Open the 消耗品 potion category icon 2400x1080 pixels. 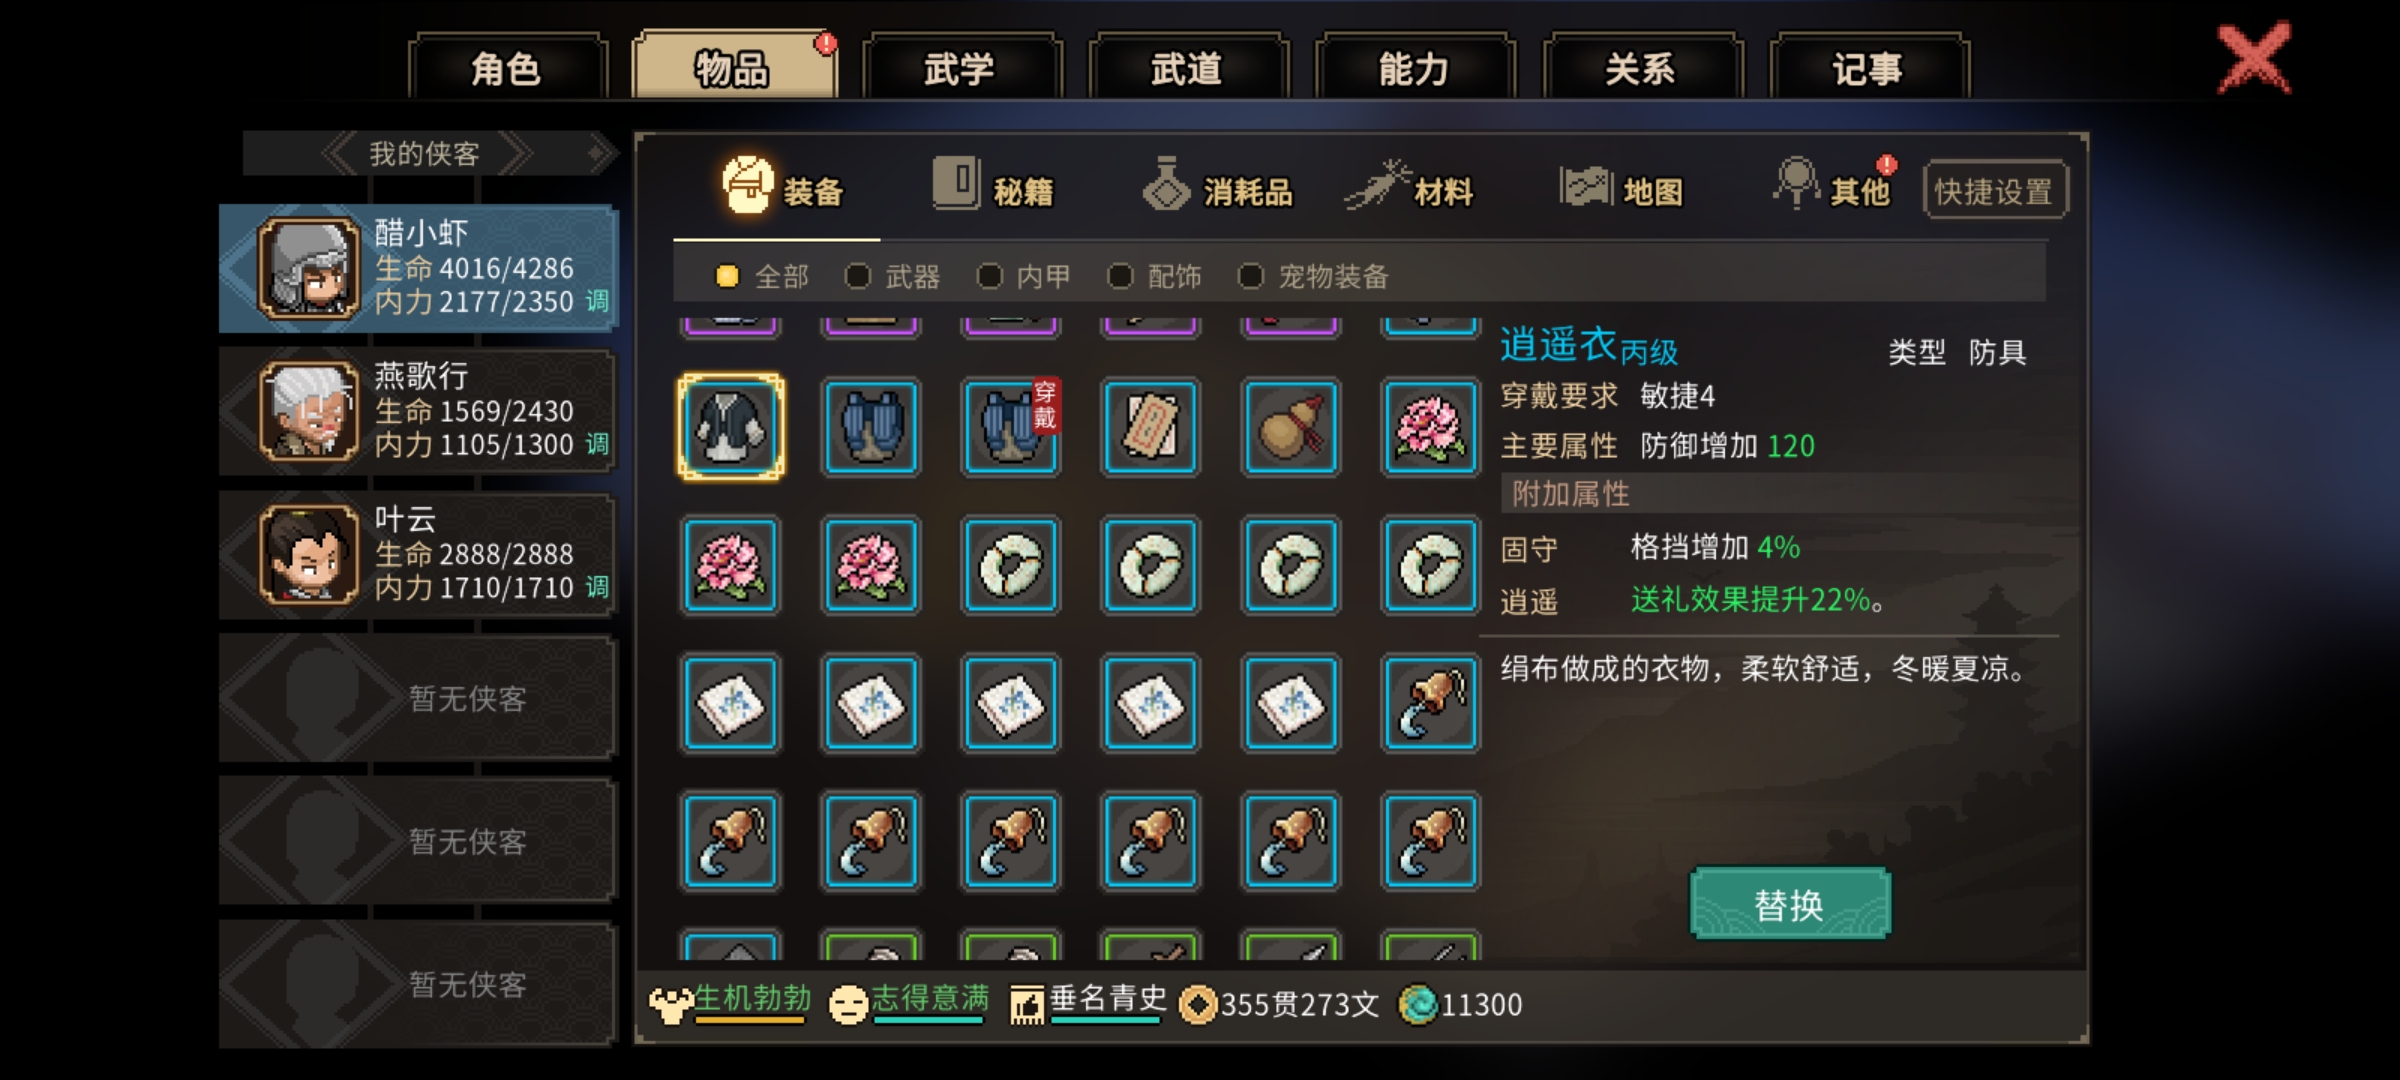click(x=1166, y=184)
